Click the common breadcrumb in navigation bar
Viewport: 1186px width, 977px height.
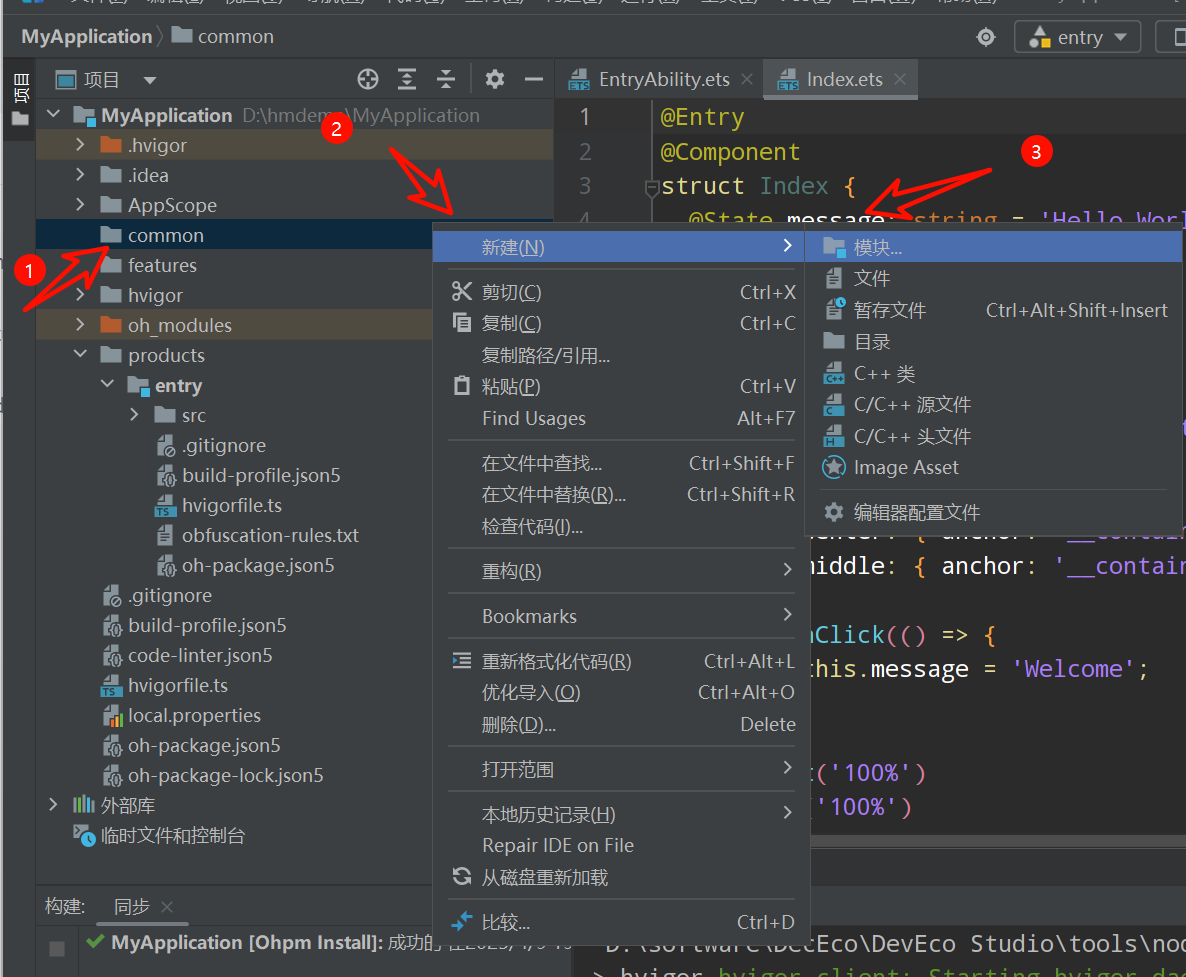coord(222,36)
